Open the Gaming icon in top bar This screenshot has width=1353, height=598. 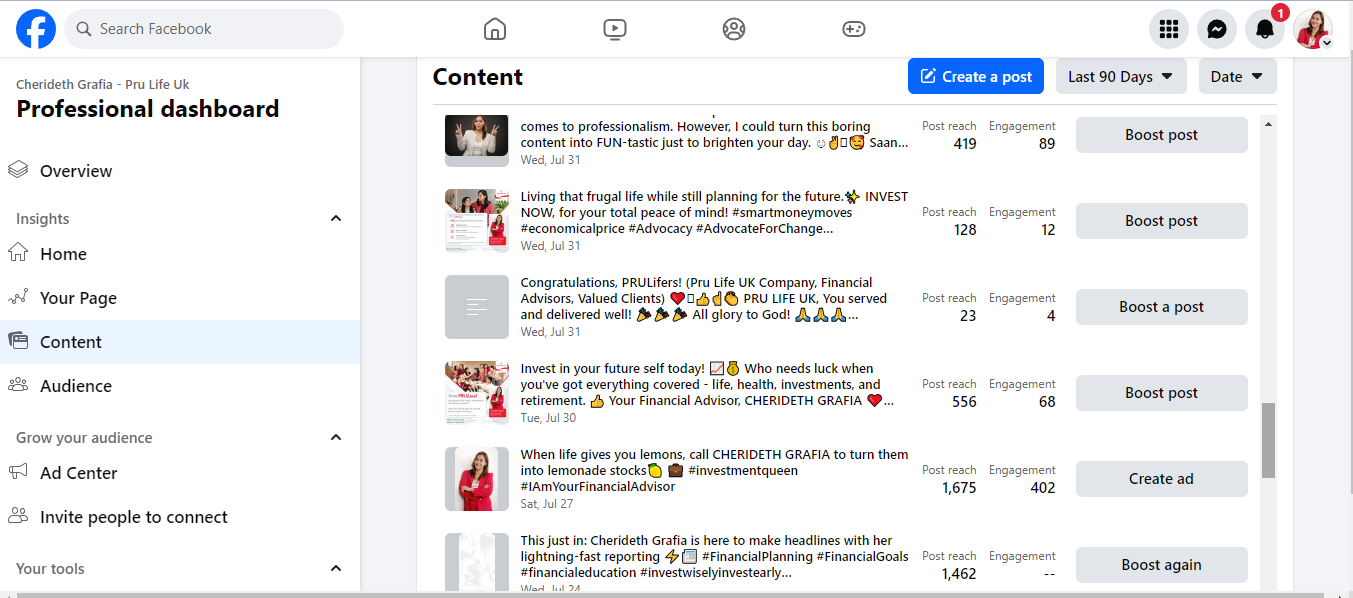pos(853,29)
